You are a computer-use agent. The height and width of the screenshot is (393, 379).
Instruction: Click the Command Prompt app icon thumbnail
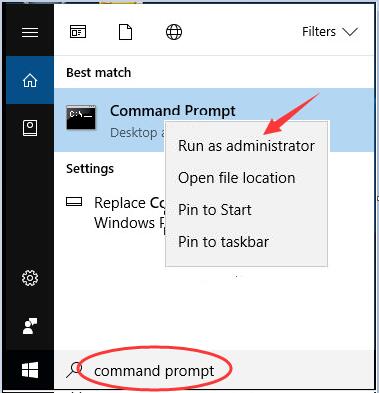[x=81, y=117]
